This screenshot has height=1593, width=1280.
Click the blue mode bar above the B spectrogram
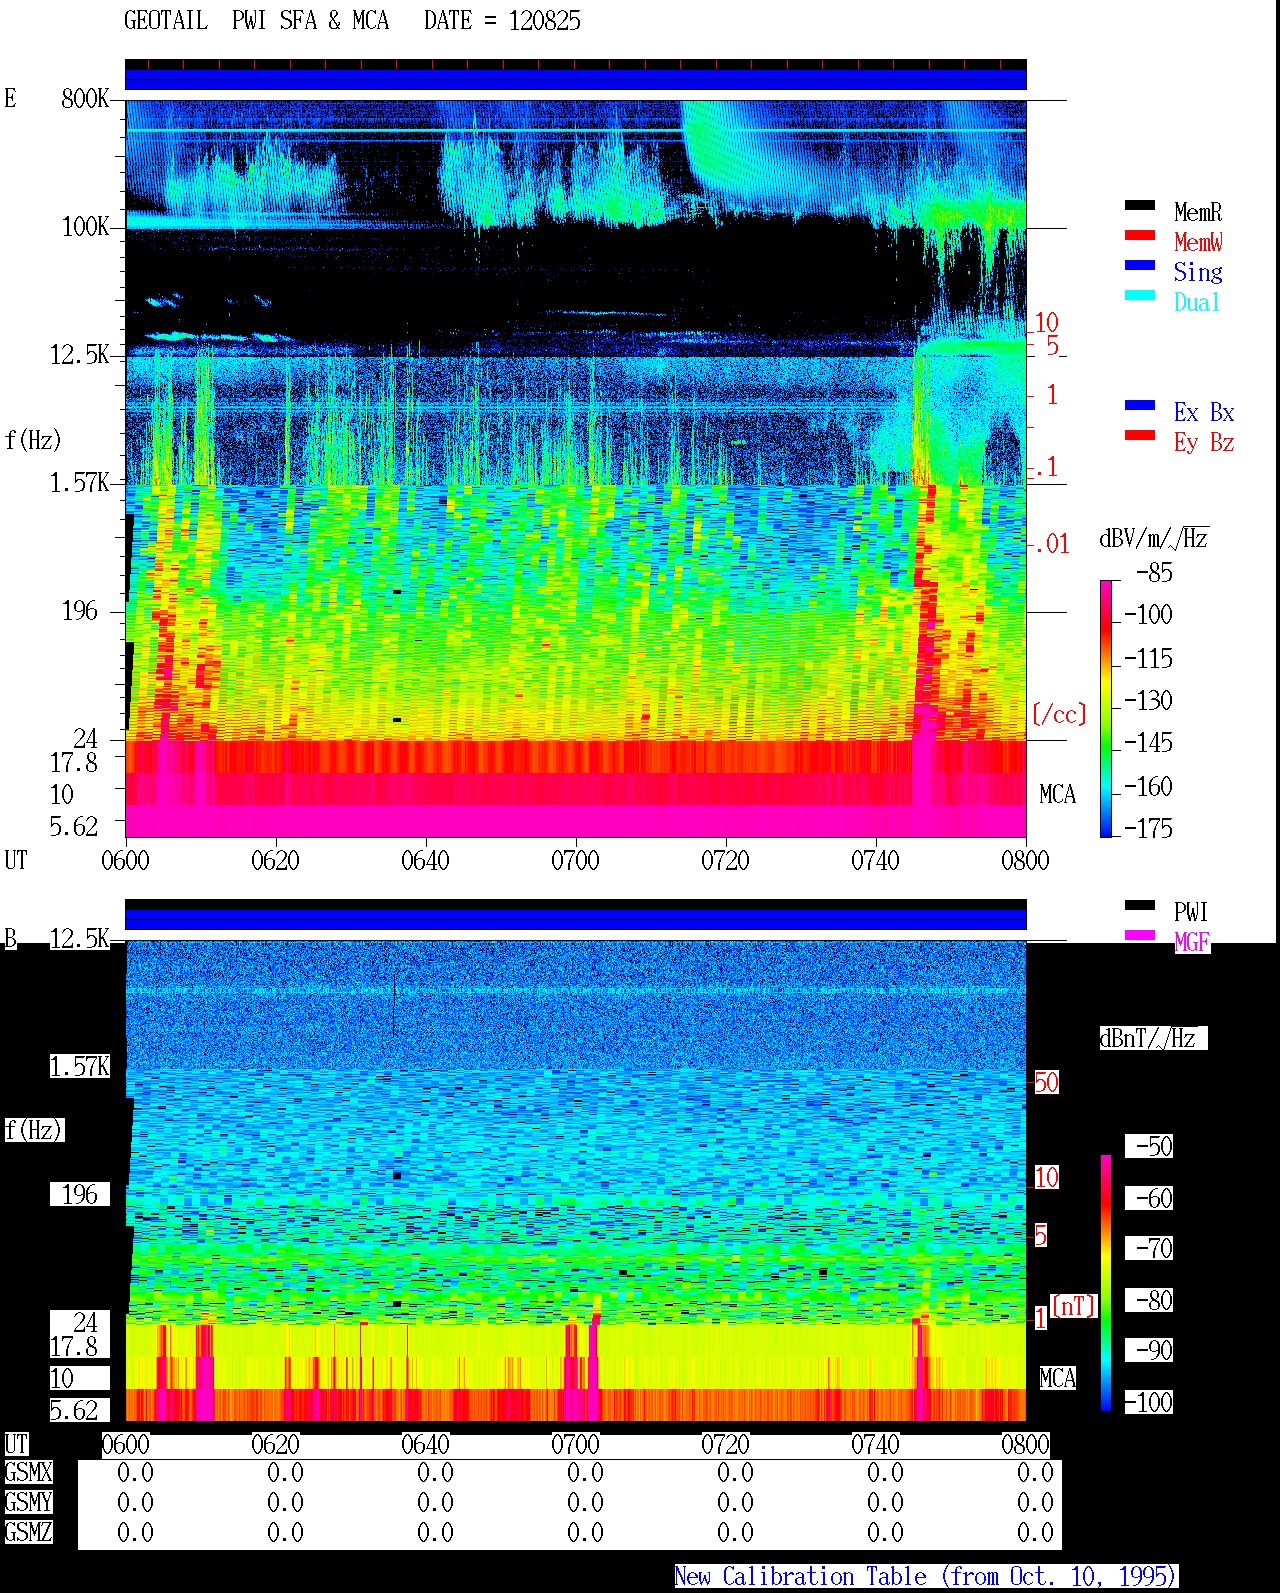click(576, 918)
